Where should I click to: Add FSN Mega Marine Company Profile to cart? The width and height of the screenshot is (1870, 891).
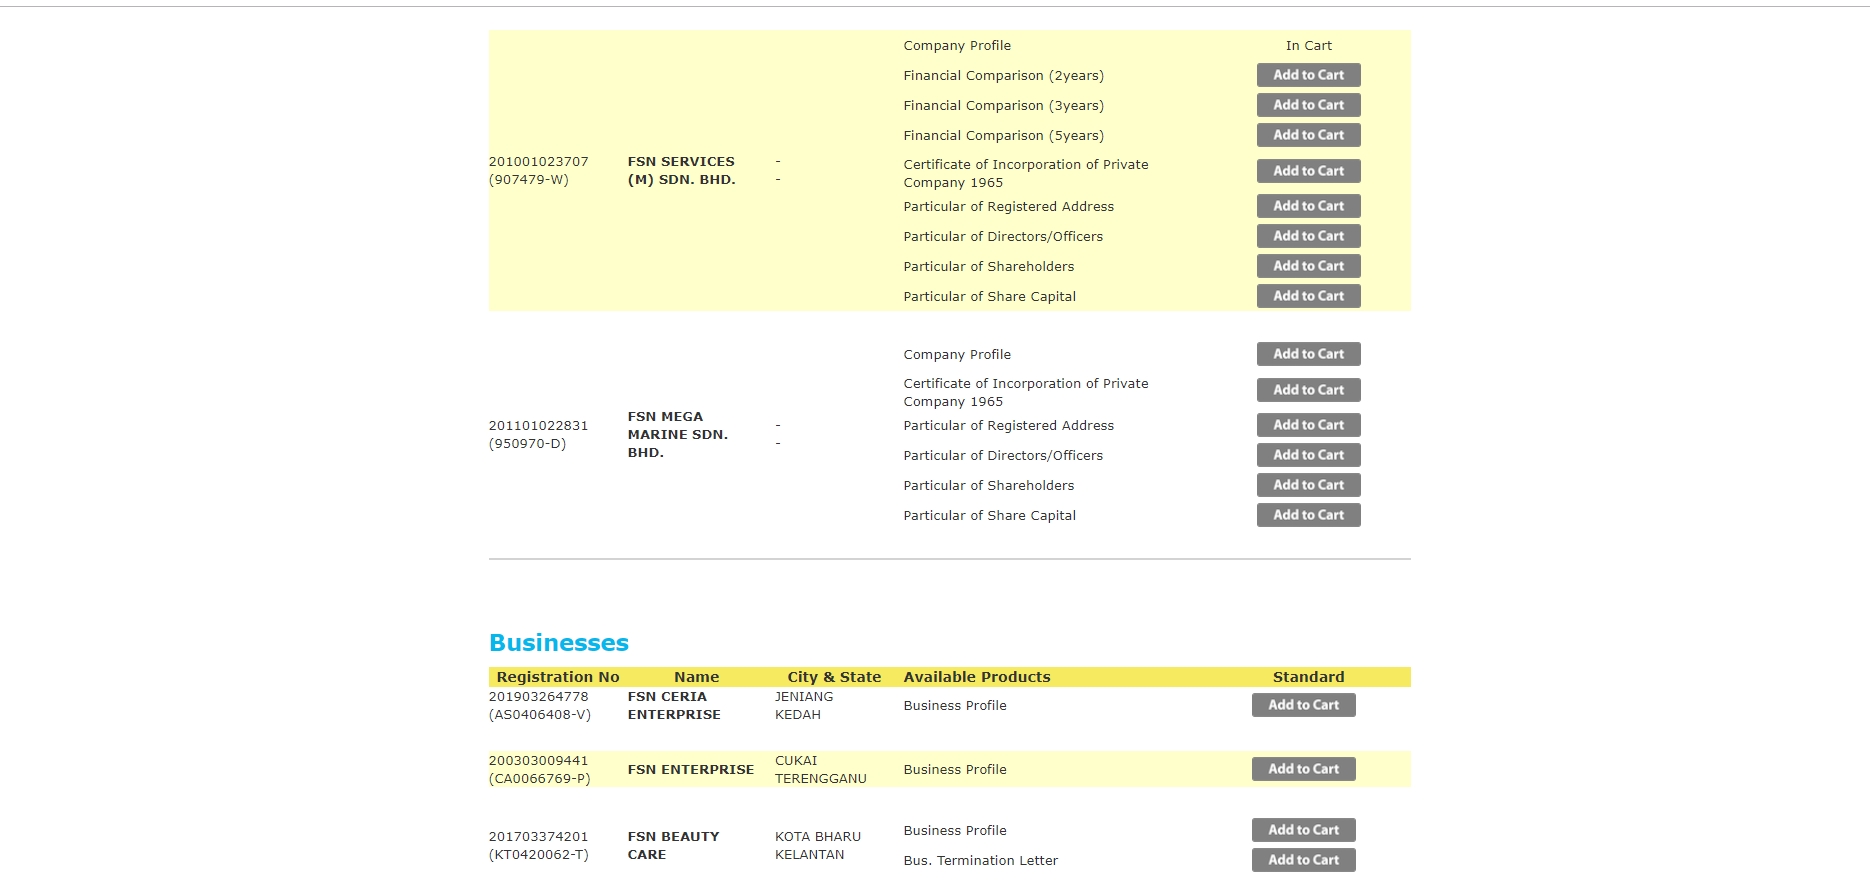[1308, 354]
